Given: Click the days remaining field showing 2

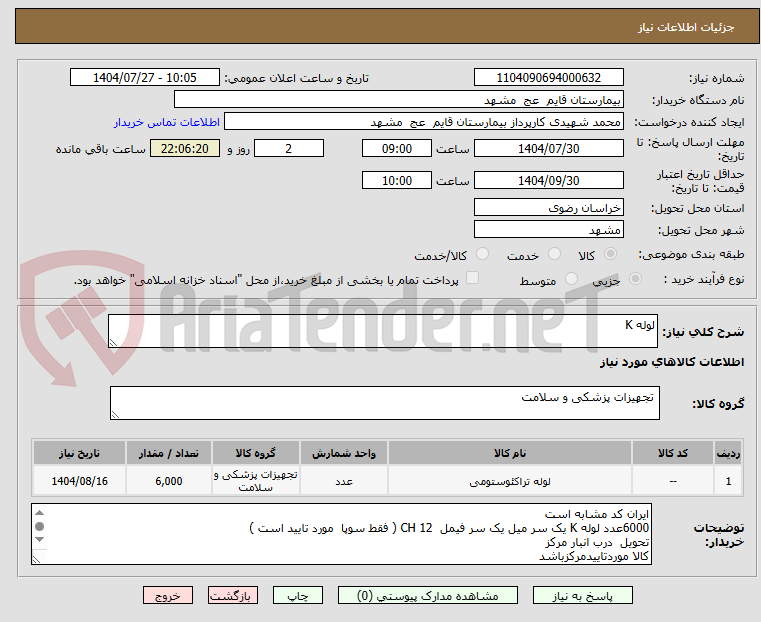Looking at the screenshot, I should 289,148.
